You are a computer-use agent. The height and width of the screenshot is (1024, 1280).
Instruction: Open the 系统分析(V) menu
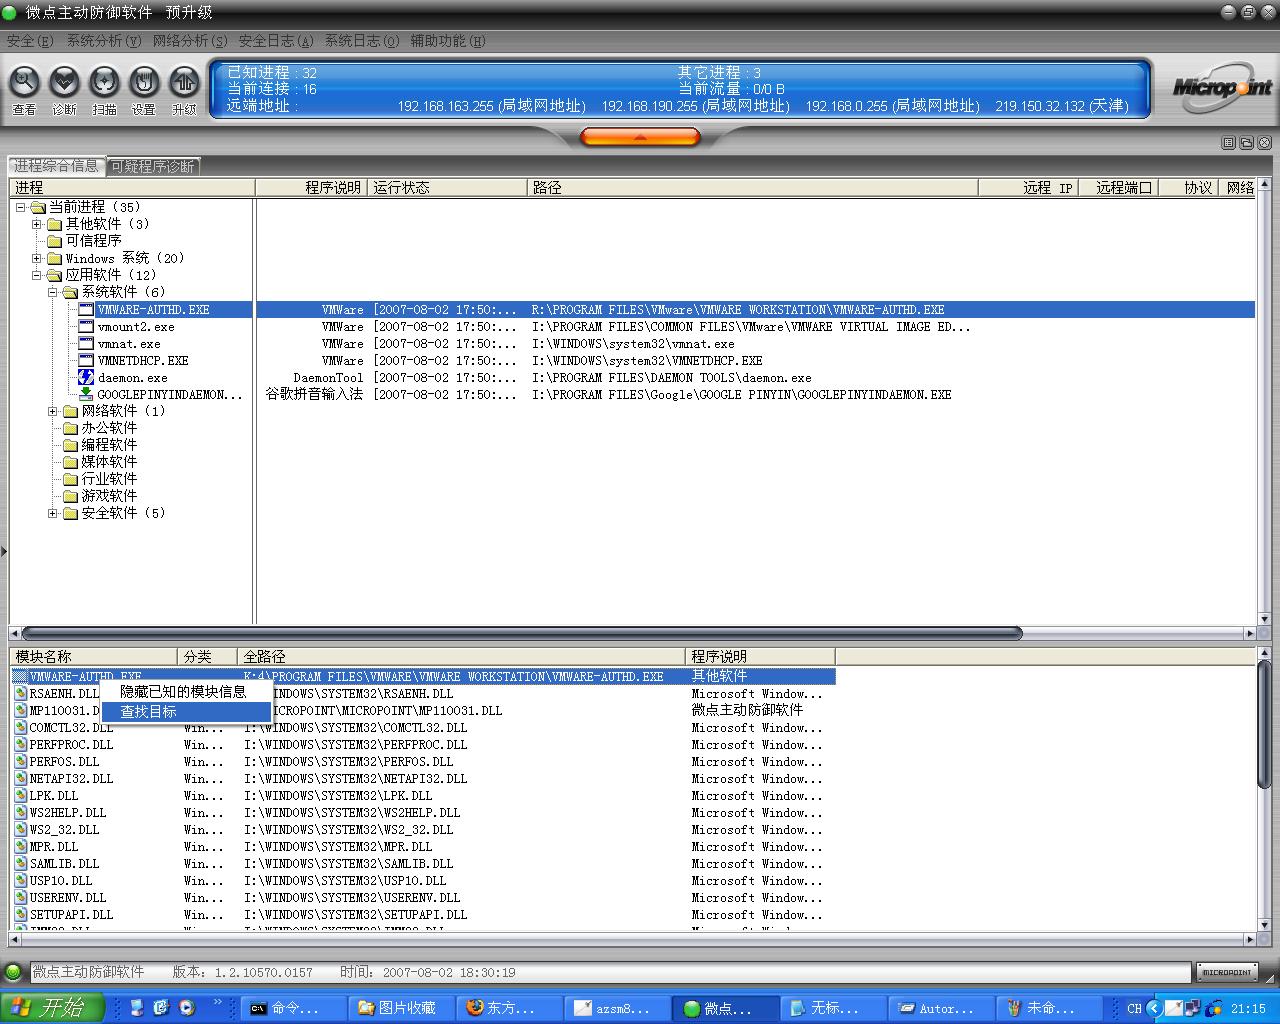(x=104, y=41)
